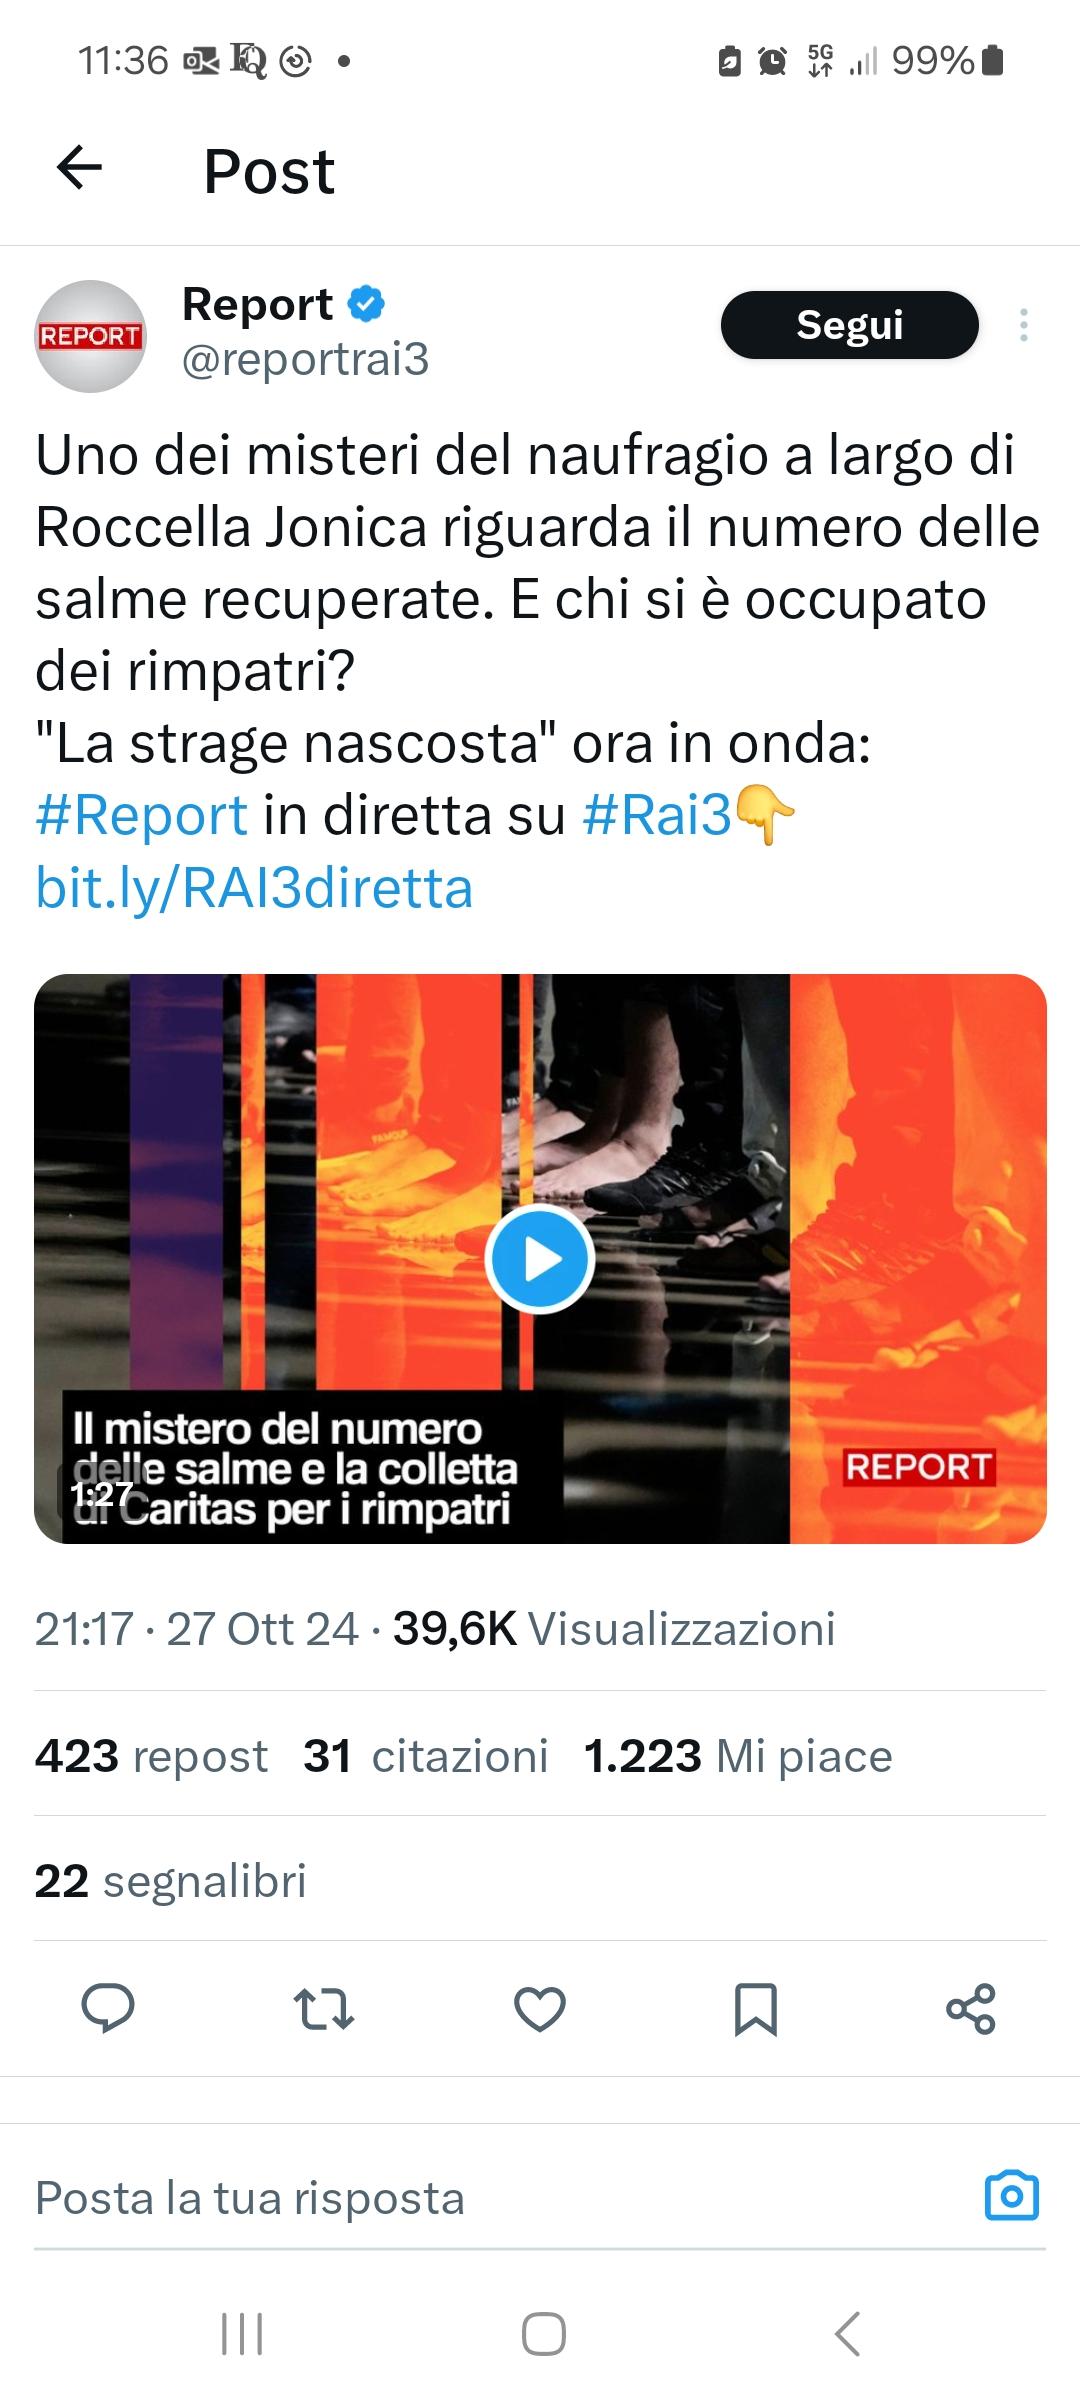View the 1.223 Mi piace list
Screen dimensions: 1080x2400
[738, 1755]
